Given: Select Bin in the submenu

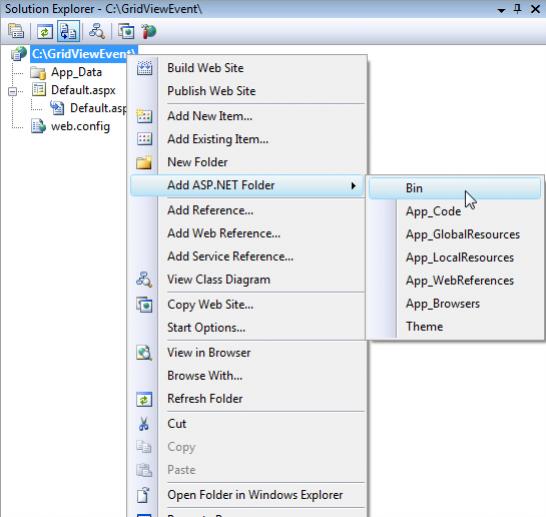Looking at the screenshot, I should (x=455, y=188).
